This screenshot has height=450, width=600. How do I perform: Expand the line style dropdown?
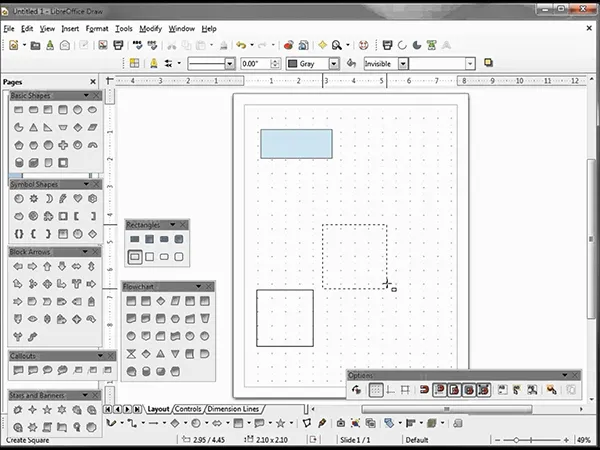pos(230,63)
